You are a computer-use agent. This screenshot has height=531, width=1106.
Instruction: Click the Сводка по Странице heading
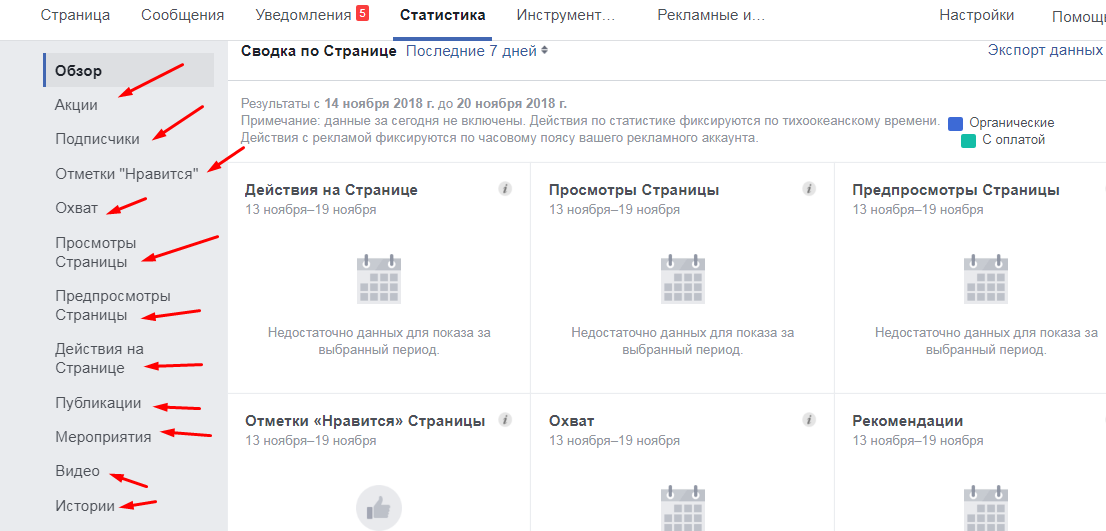pos(319,51)
